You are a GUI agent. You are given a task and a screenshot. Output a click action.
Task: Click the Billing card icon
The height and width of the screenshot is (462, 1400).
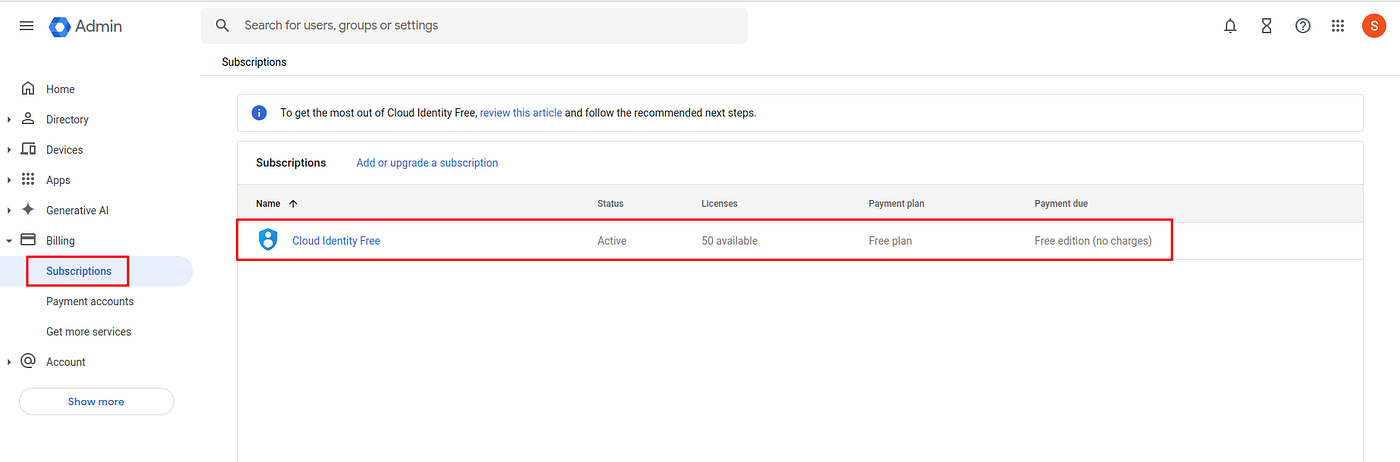(x=28, y=240)
